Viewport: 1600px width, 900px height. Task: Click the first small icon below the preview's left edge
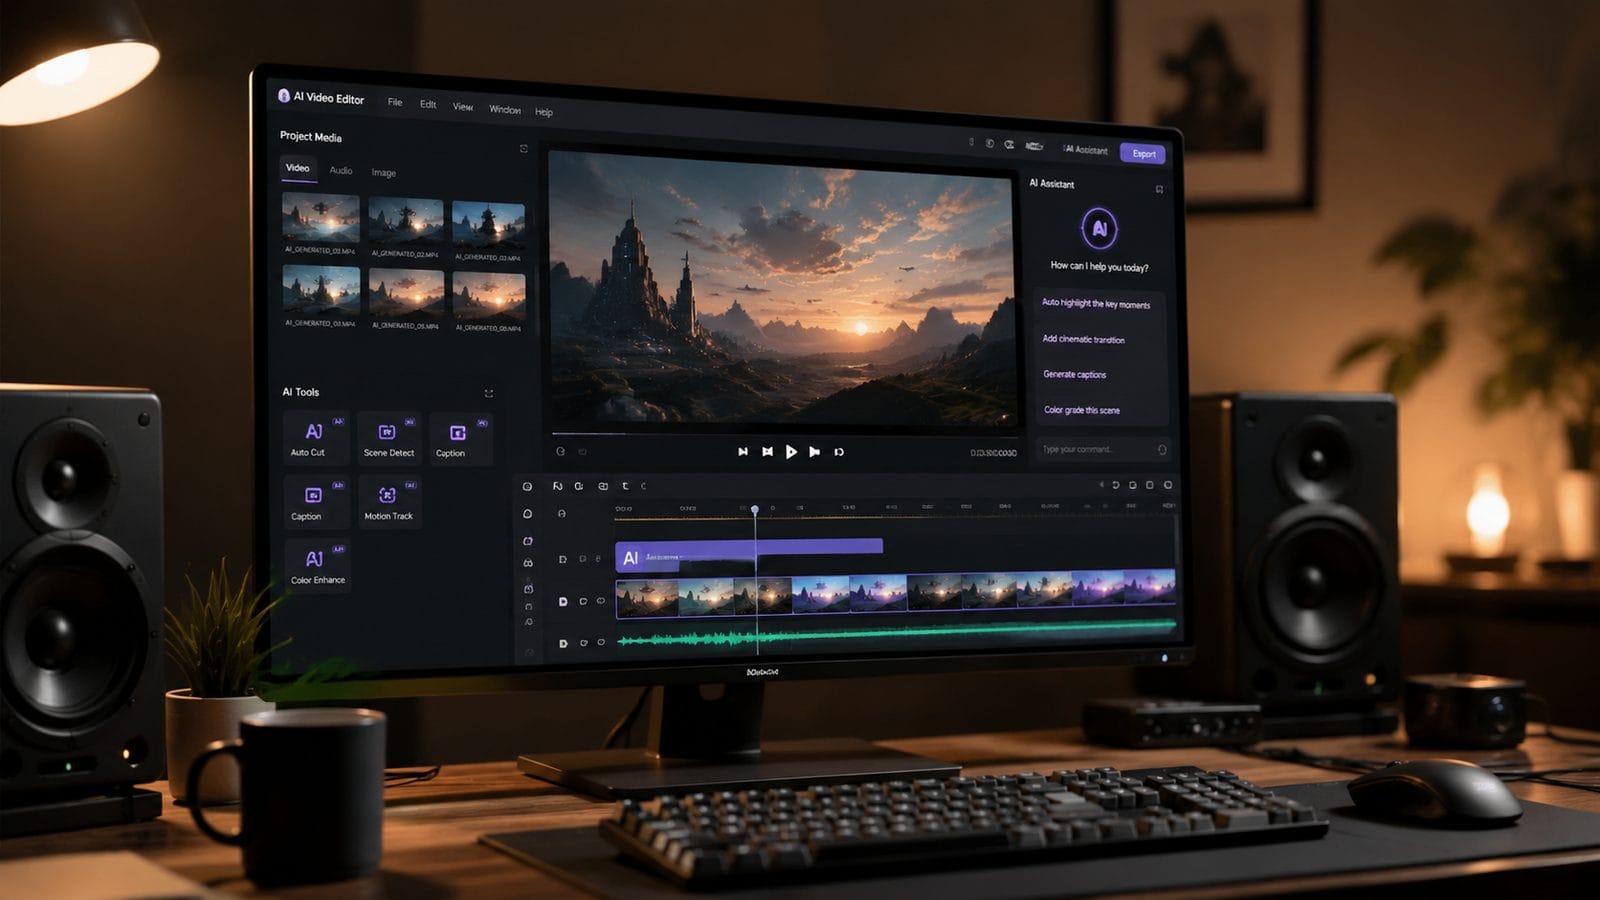tap(560, 452)
